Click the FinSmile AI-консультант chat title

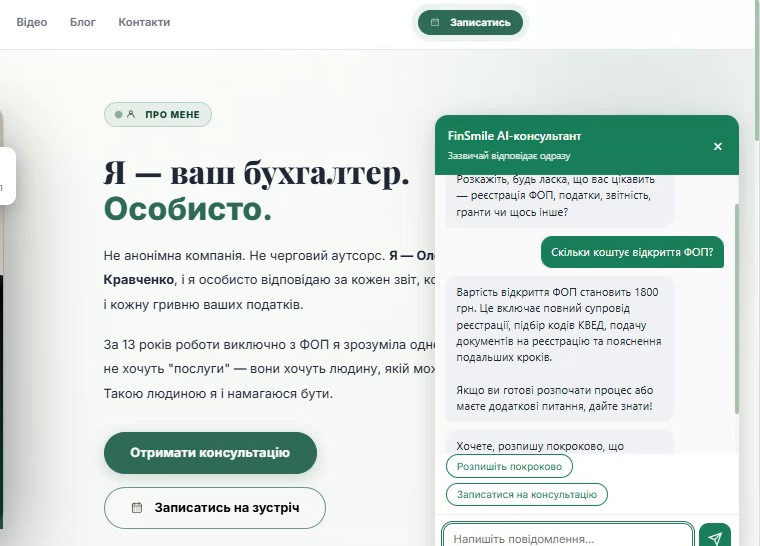coord(514,136)
